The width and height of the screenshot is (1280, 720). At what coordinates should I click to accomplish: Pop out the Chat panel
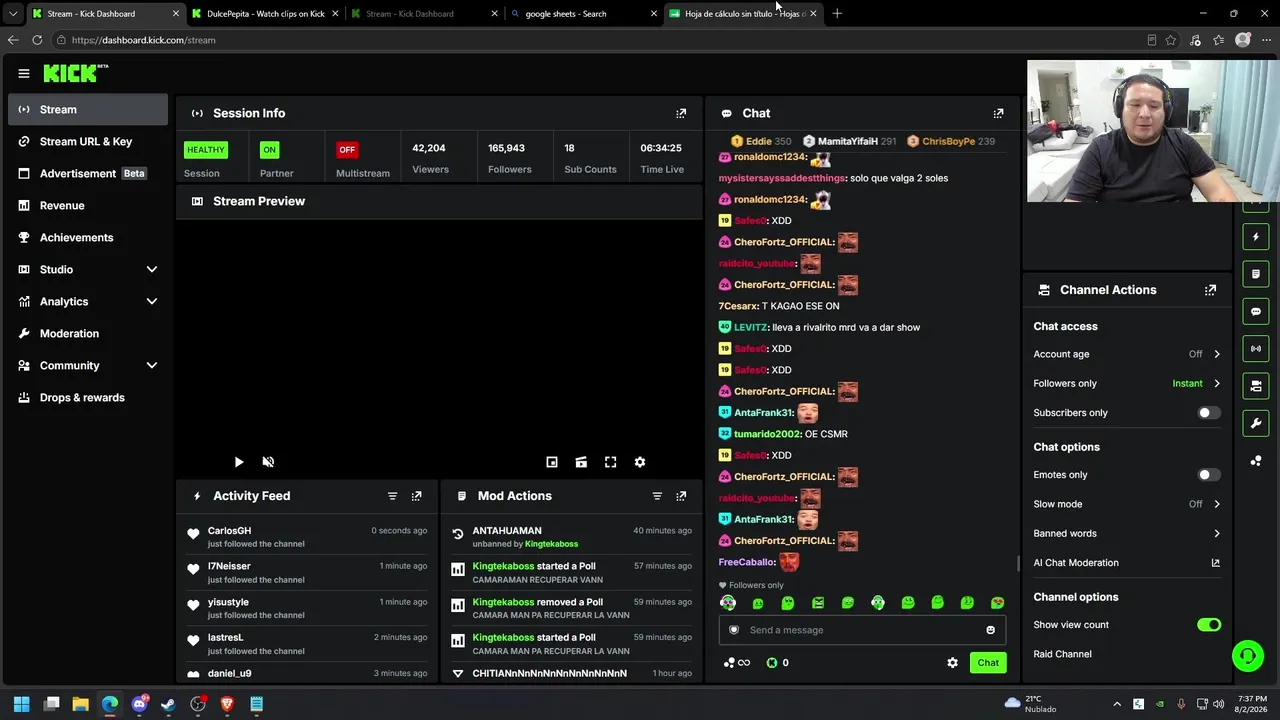(998, 113)
